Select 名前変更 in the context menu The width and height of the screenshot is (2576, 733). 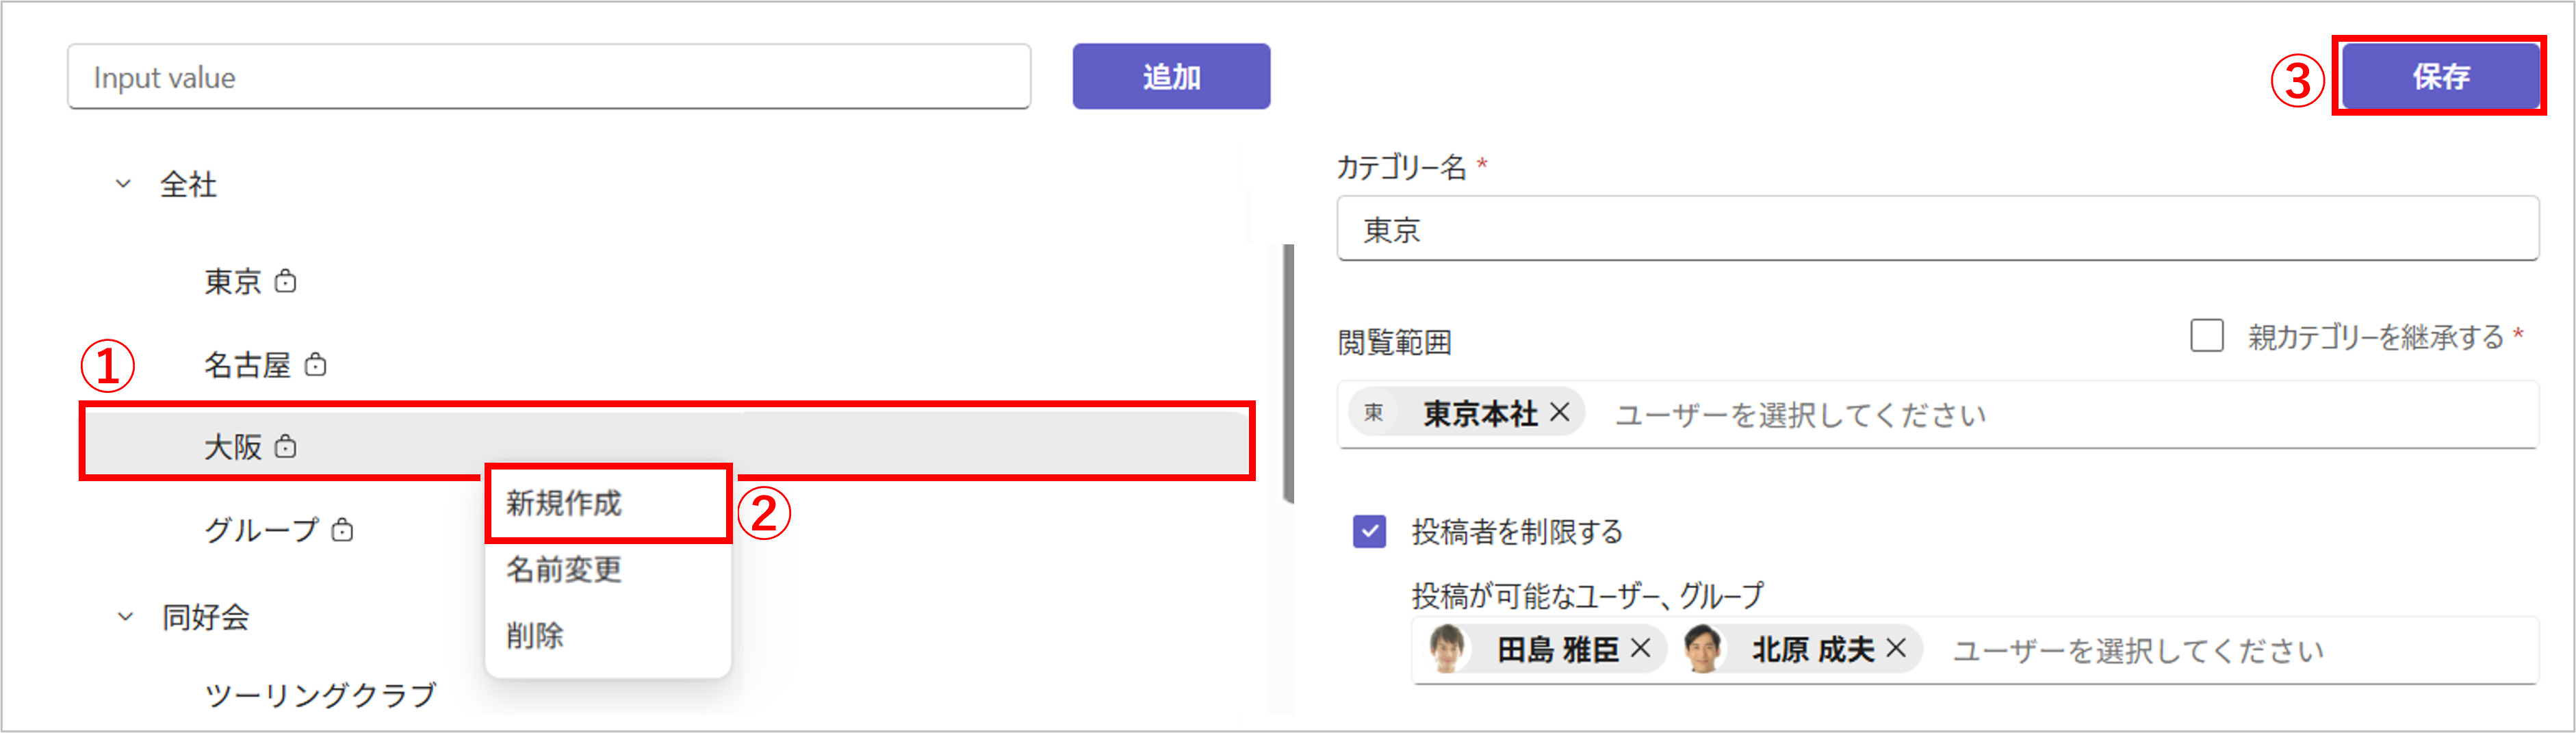tap(564, 569)
